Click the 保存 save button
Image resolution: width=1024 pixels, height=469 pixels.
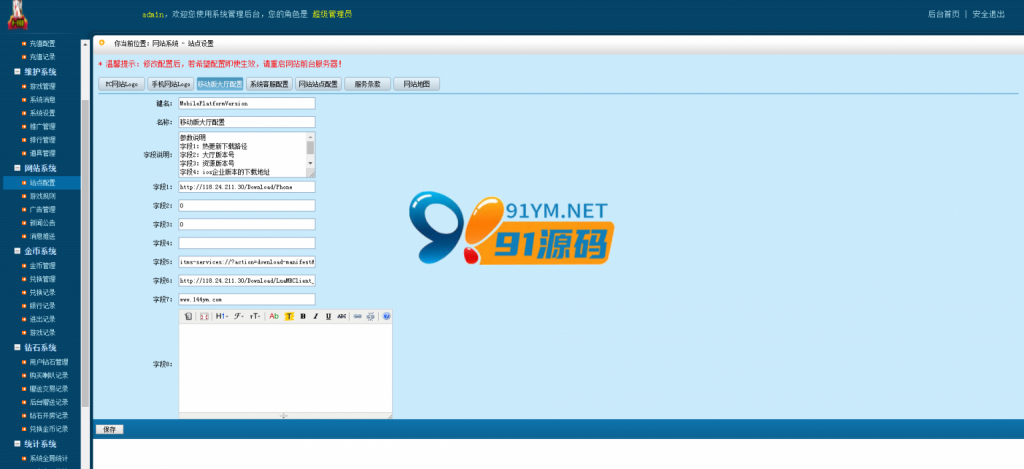point(109,430)
